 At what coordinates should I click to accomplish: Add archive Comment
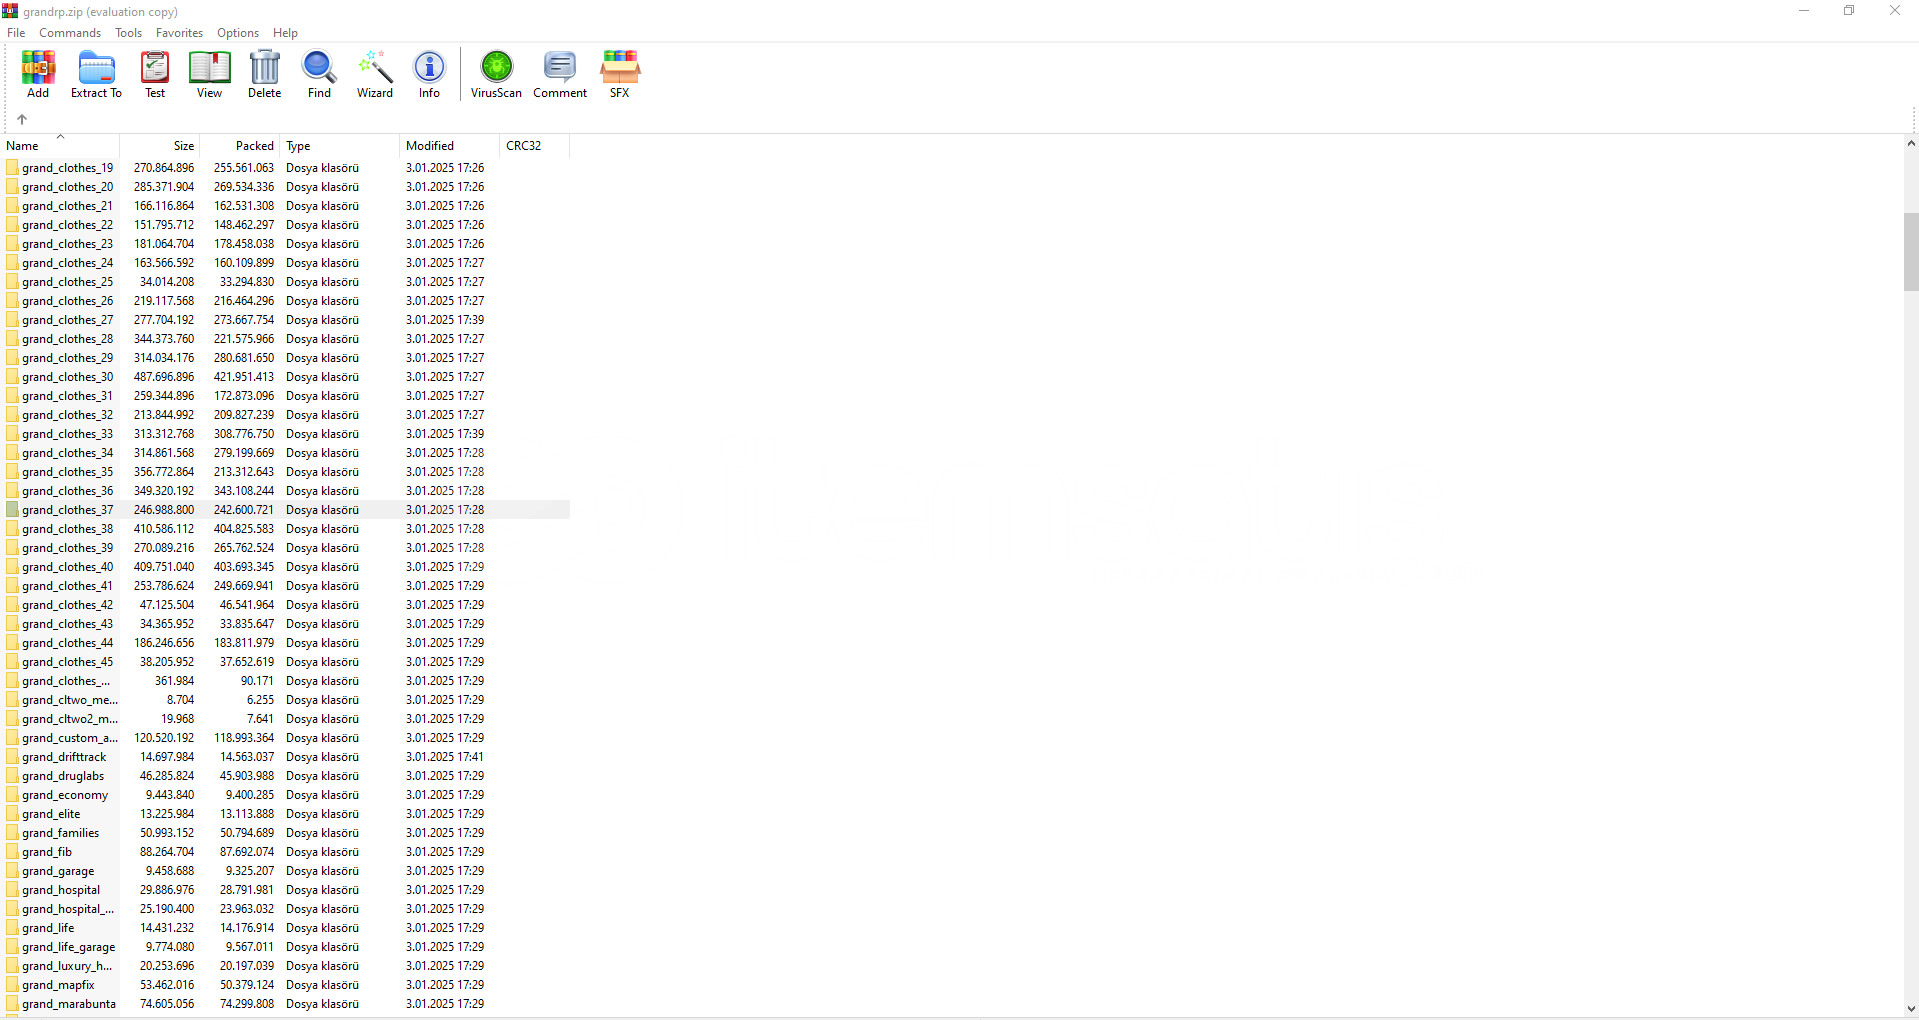coord(560,74)
